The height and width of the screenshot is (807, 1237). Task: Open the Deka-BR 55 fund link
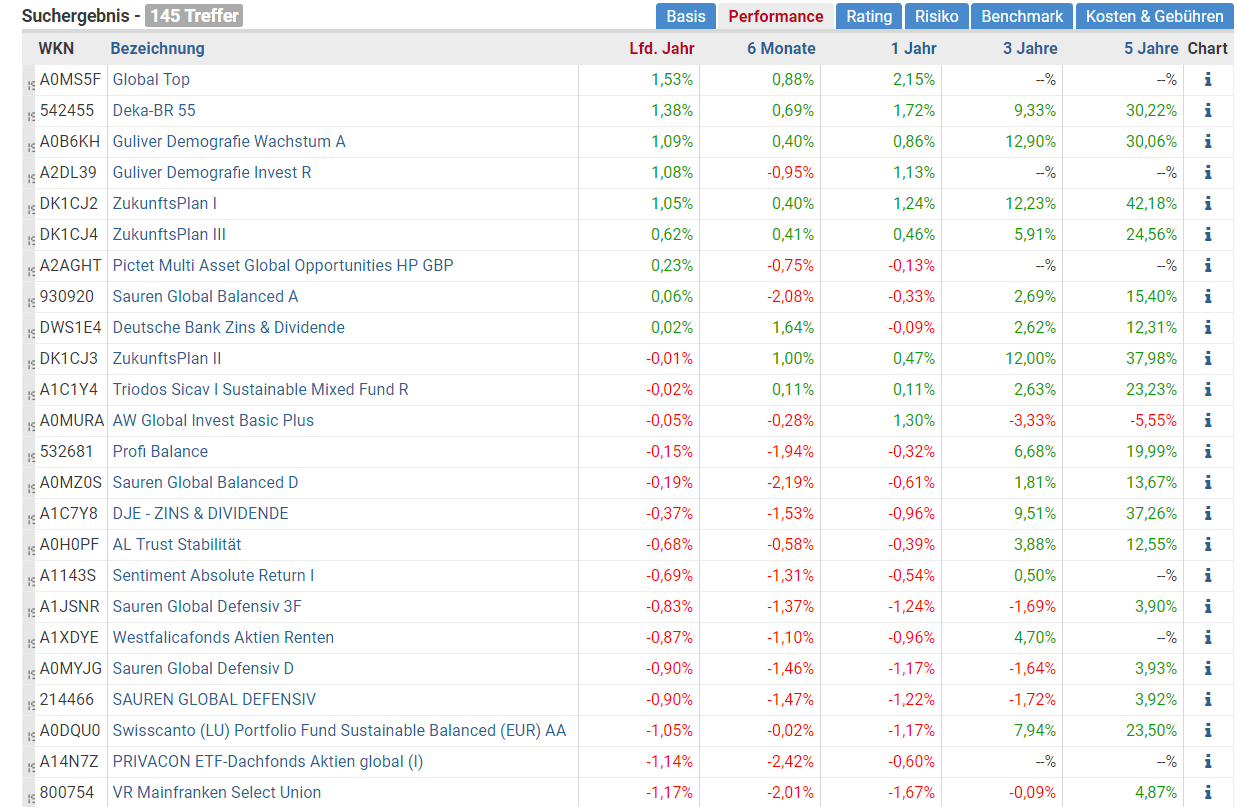pyautogui.click(x=154, y=111)
